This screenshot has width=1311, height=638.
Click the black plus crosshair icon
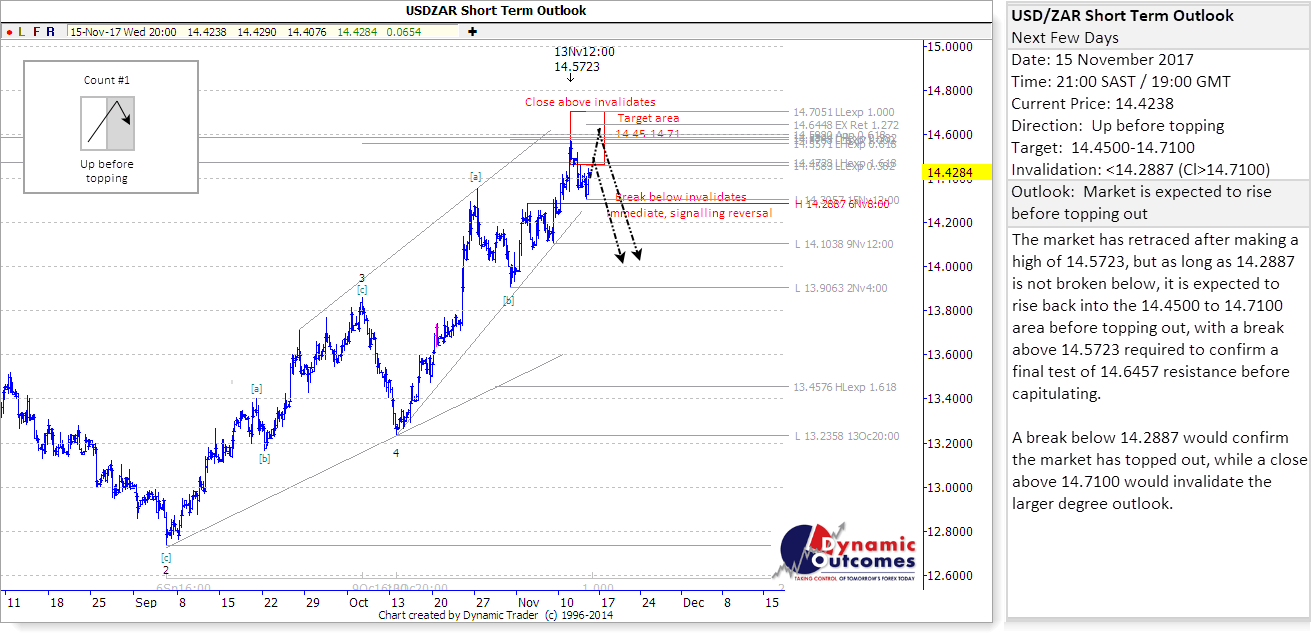coord(472,32)
